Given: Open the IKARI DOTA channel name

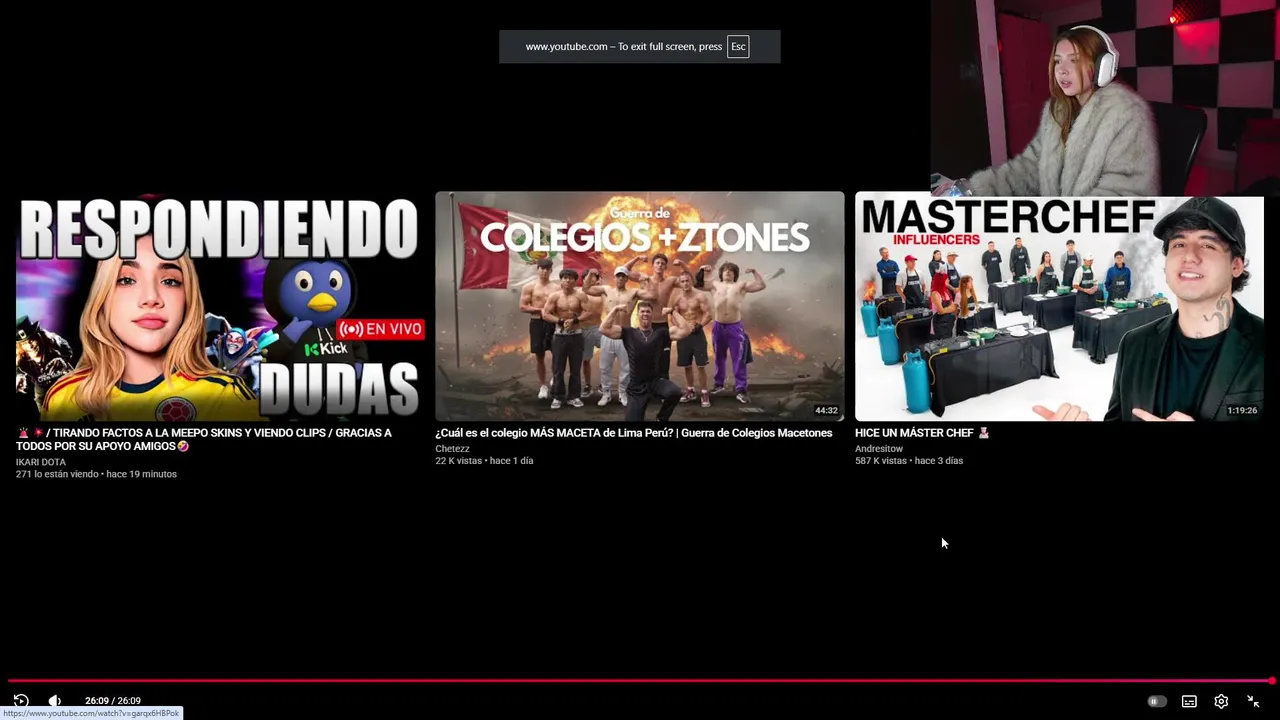Looking at the screenshot, I should pos(41,462).
